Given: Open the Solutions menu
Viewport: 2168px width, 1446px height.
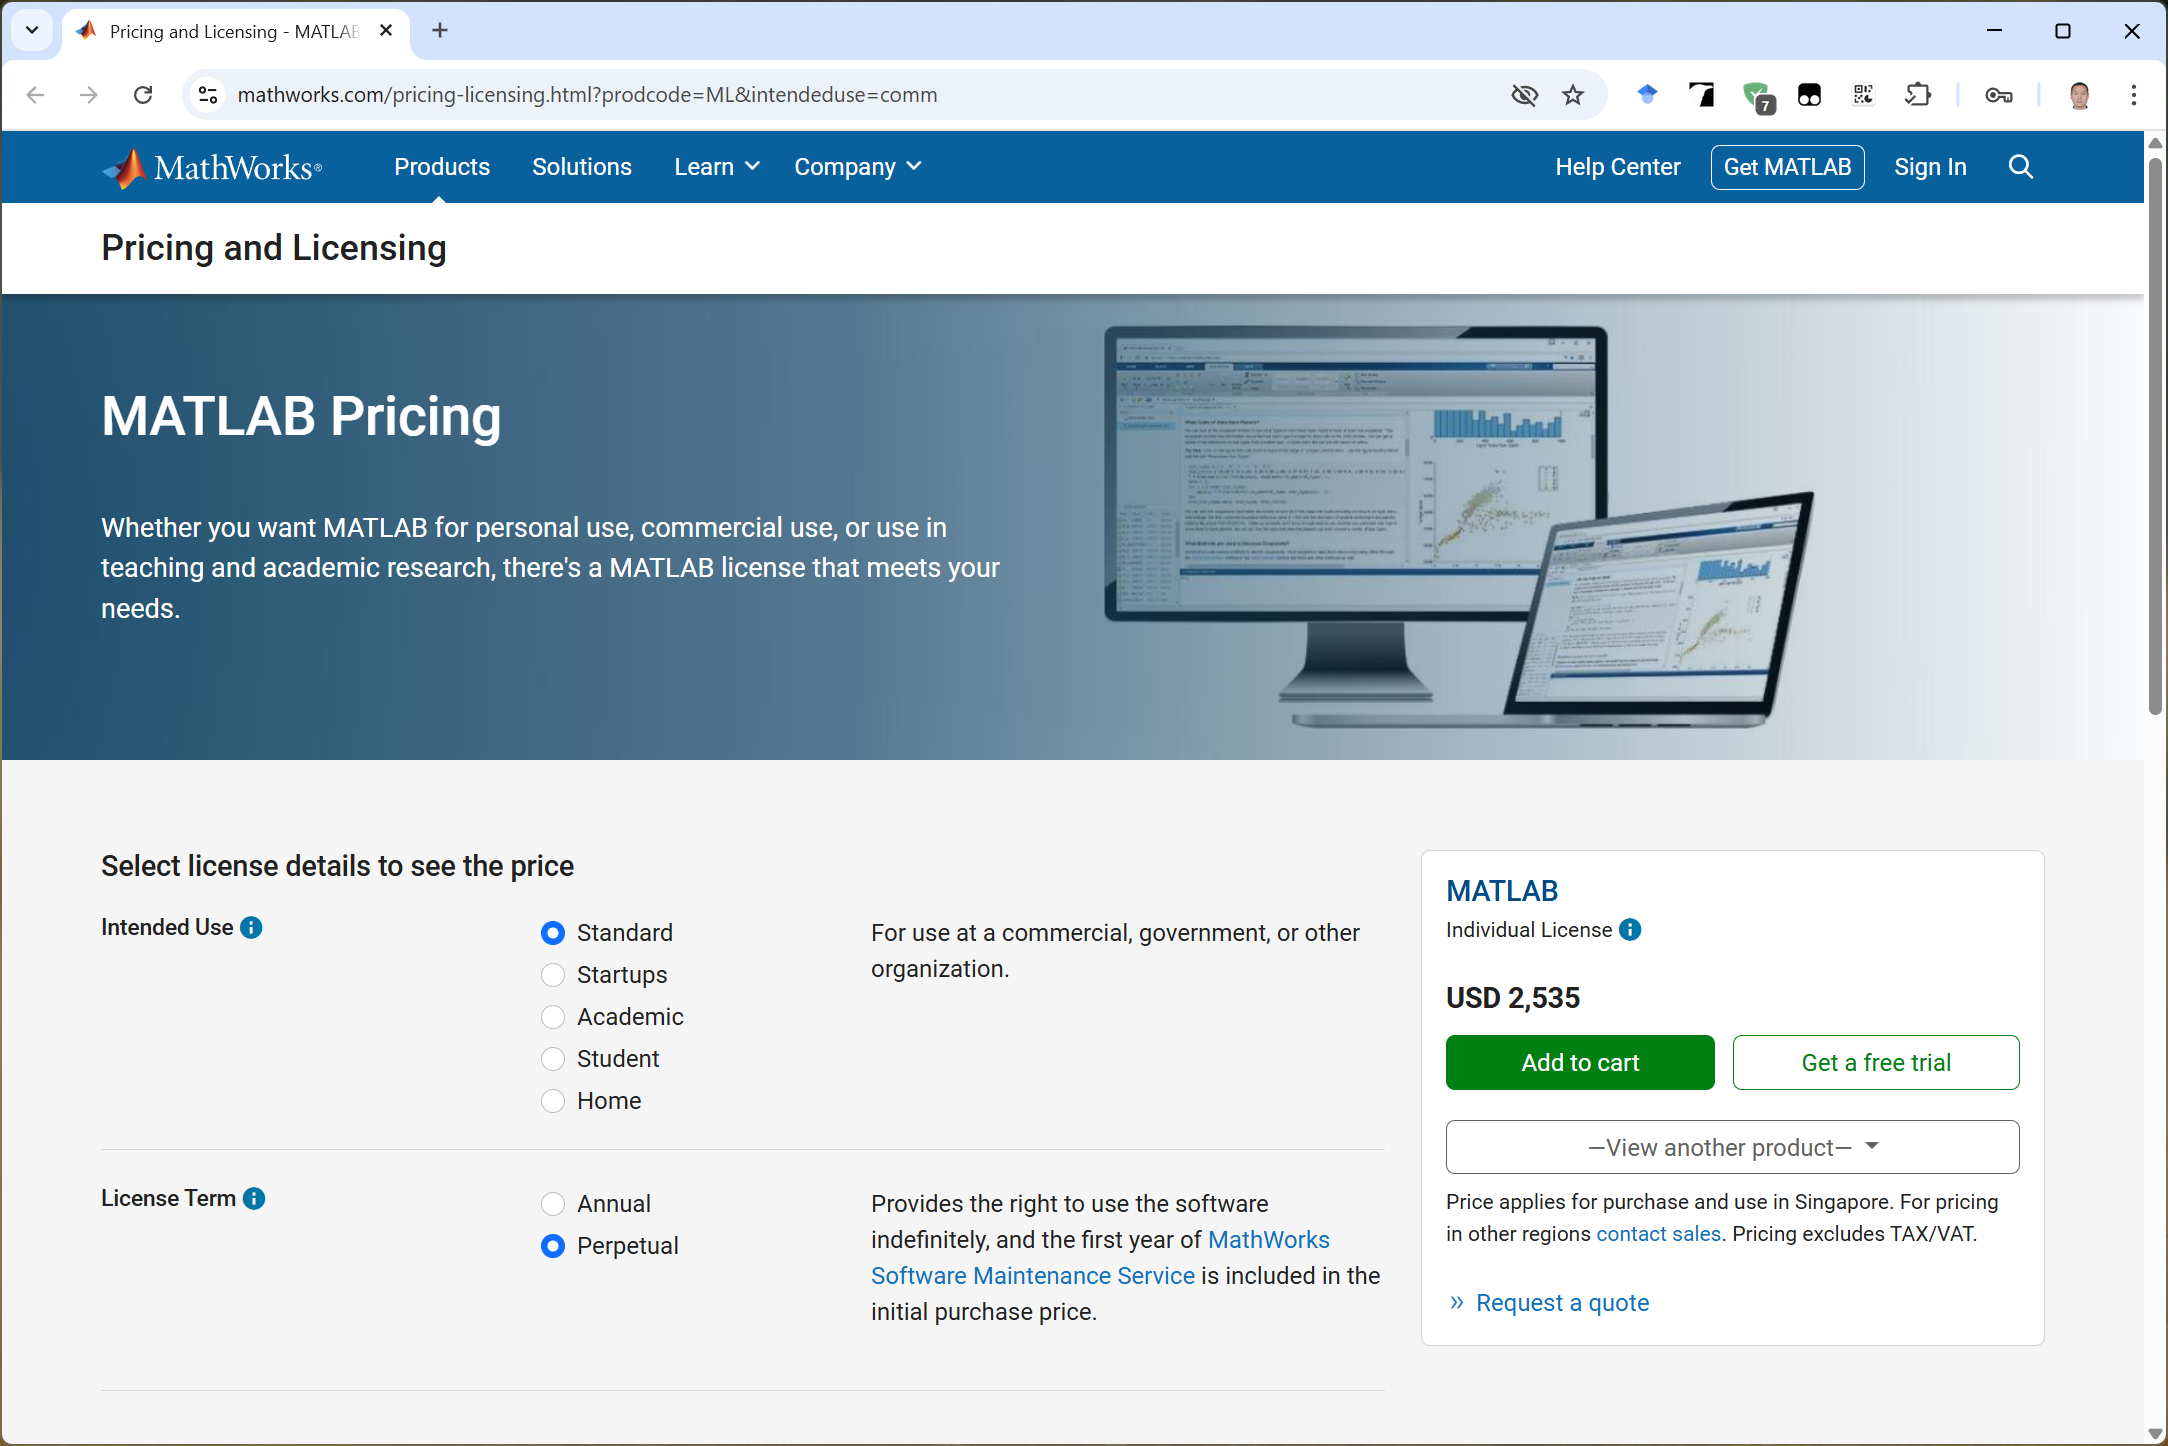Looking at the screenshot, I should (582, 167).
